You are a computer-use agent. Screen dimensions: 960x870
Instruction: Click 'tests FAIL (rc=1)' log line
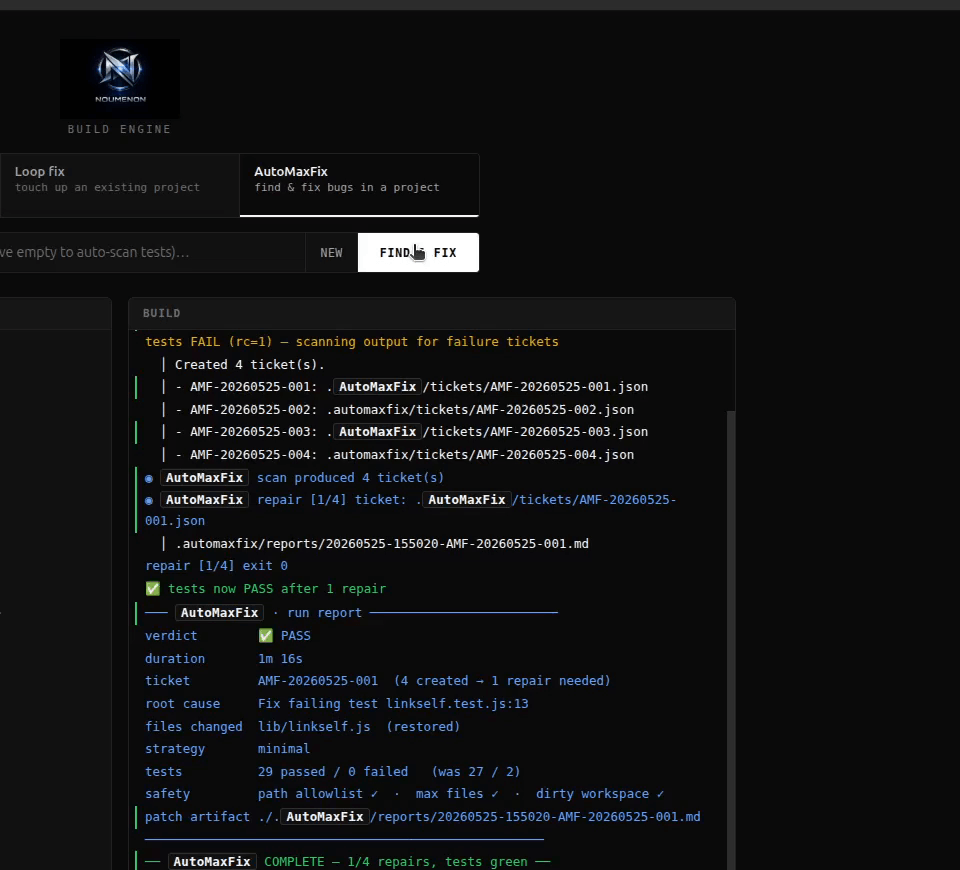(351, 342)
